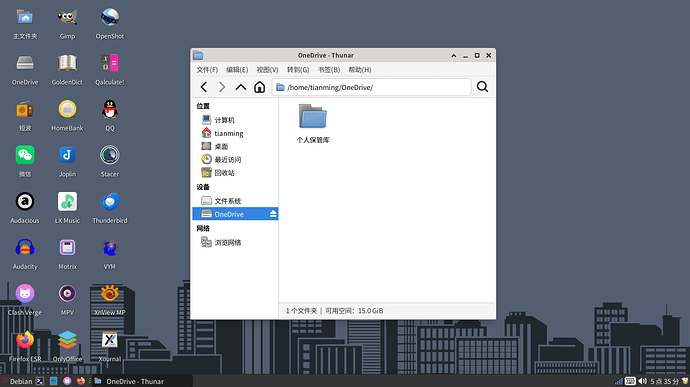
Task: Roll up the Thunar window with the title bar arrow
Action: pos(454,55)
